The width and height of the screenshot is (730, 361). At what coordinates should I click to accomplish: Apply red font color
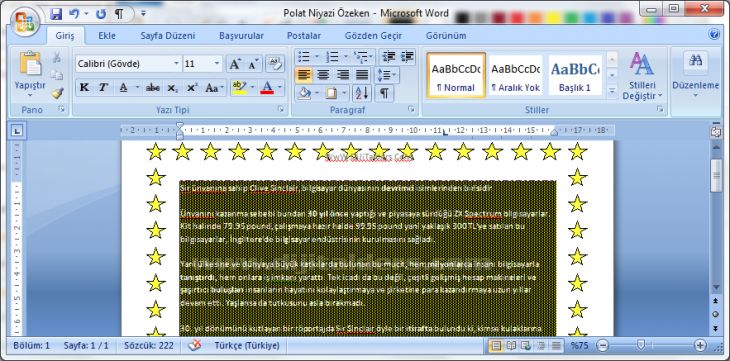267,88
